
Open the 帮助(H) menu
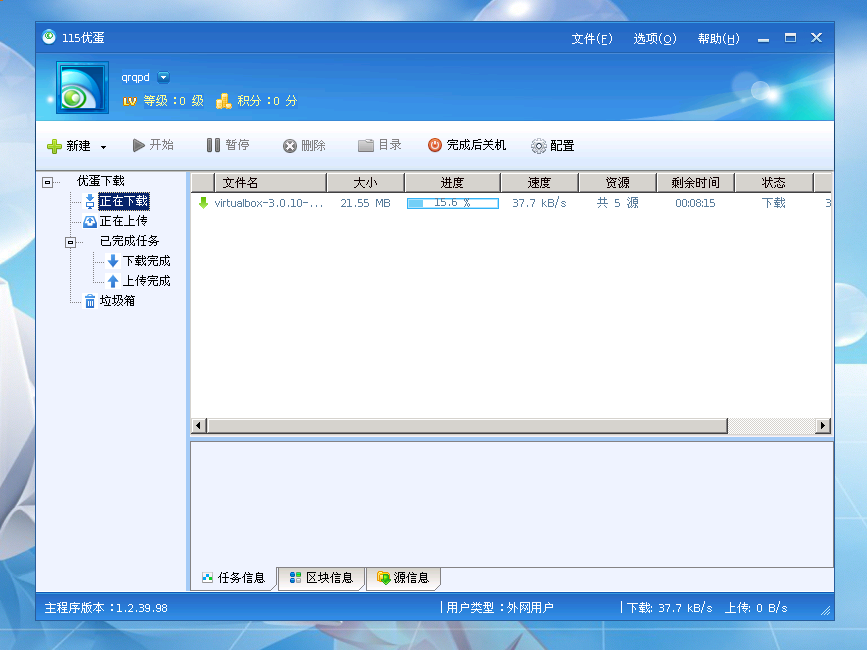719,39
